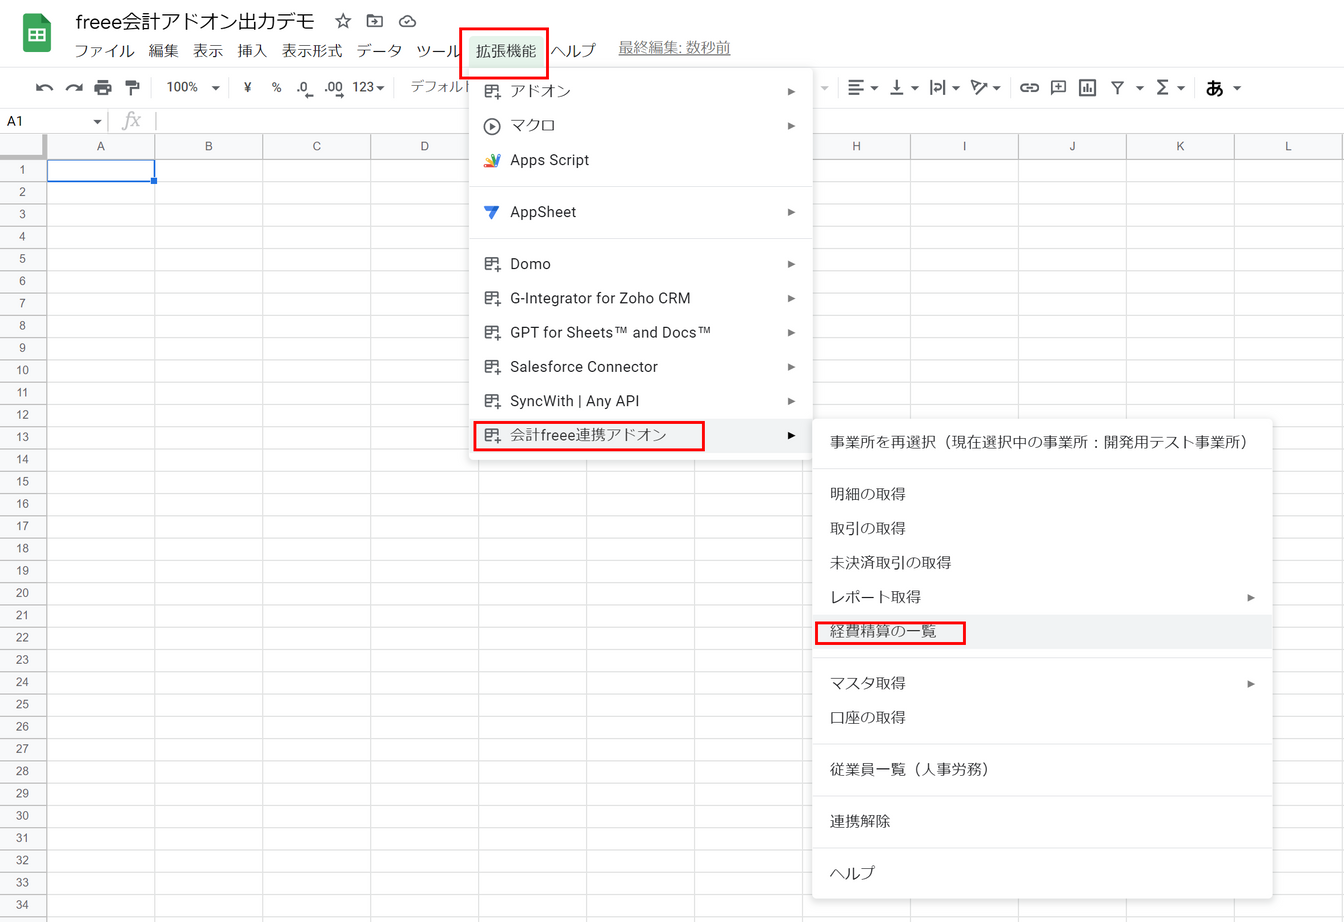Choose 口座の取得
This screenshot has width=1344, height=922.
[x=1042, y=718]
